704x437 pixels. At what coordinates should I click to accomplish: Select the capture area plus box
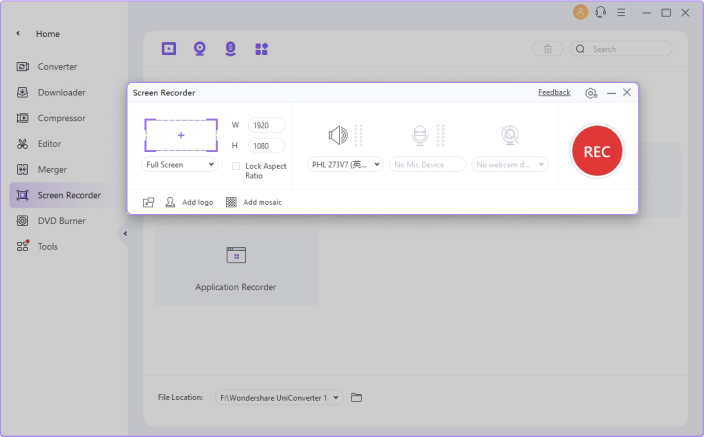(180, 134)
